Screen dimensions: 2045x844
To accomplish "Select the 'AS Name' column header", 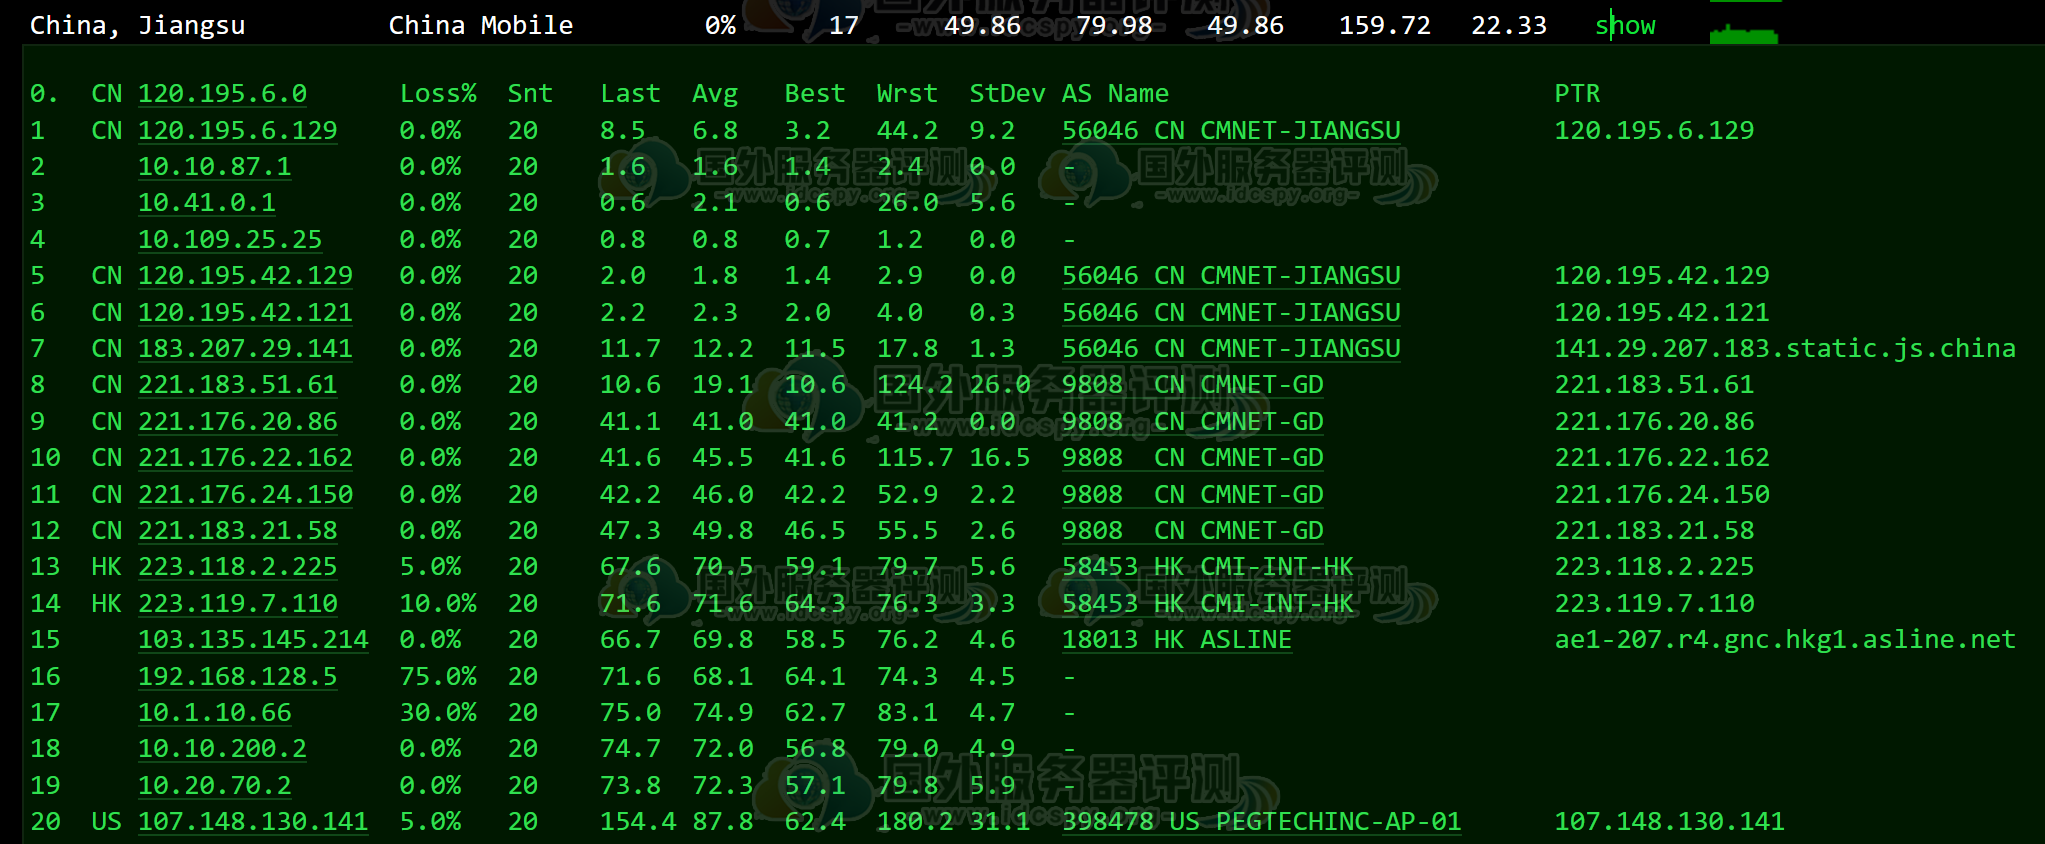I will [1115, 94].
